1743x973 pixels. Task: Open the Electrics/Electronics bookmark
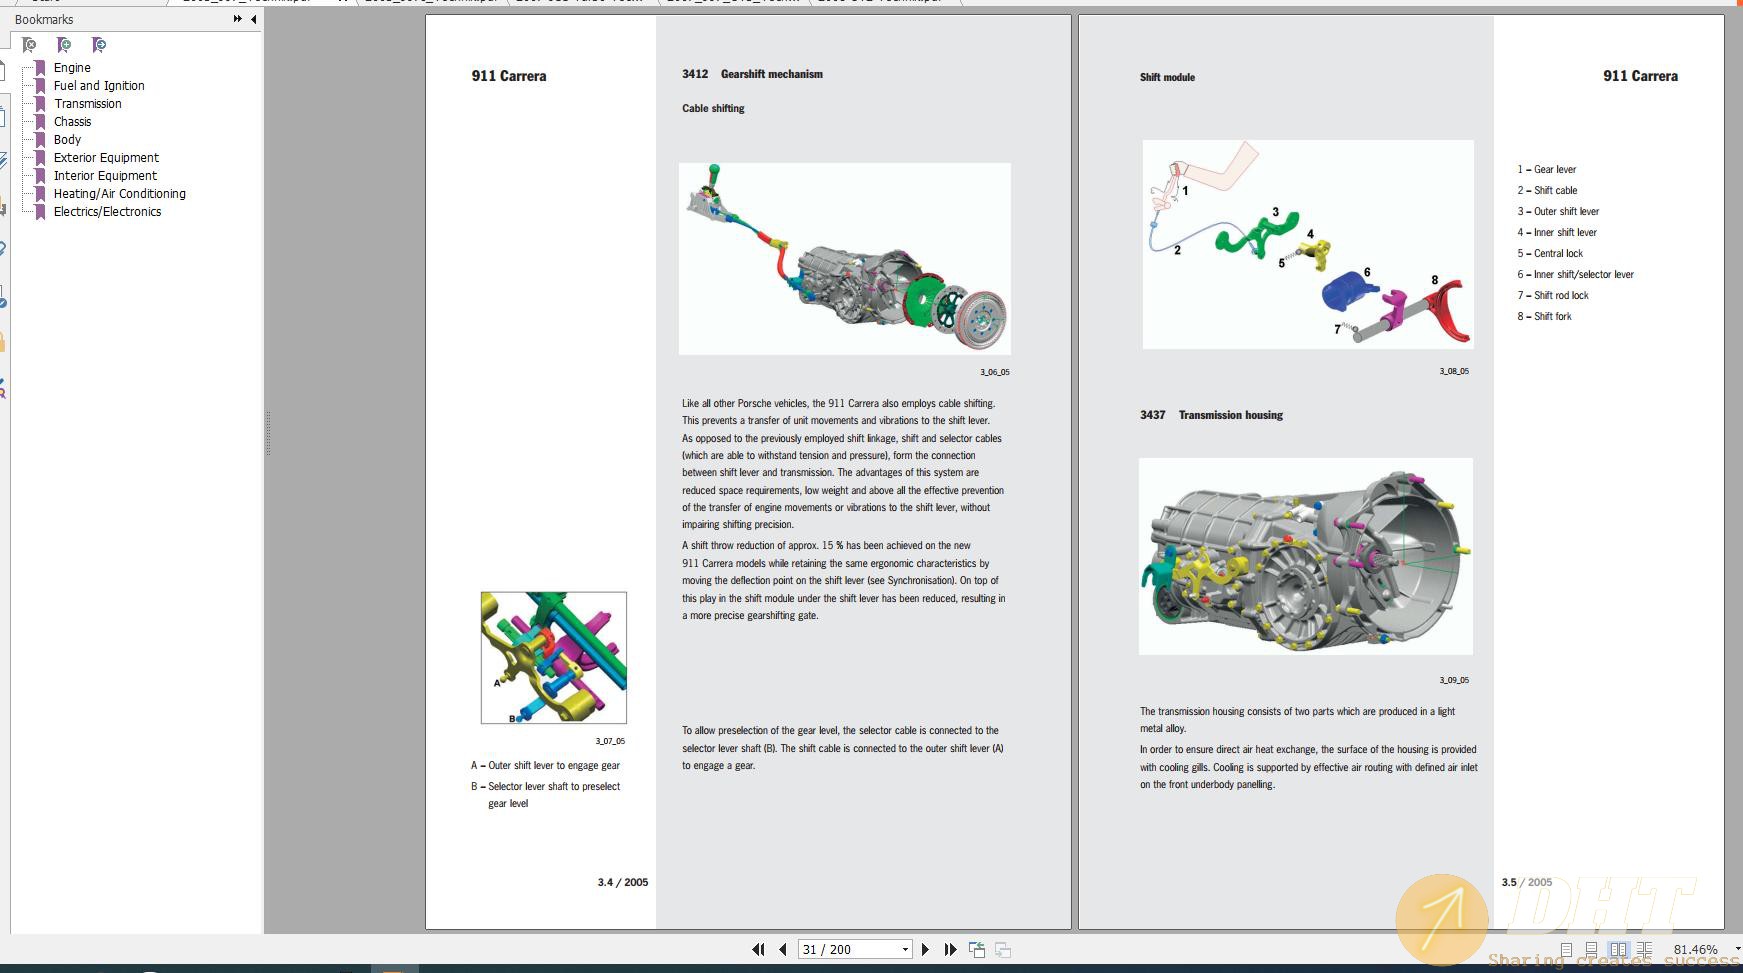tap(107, 211)
